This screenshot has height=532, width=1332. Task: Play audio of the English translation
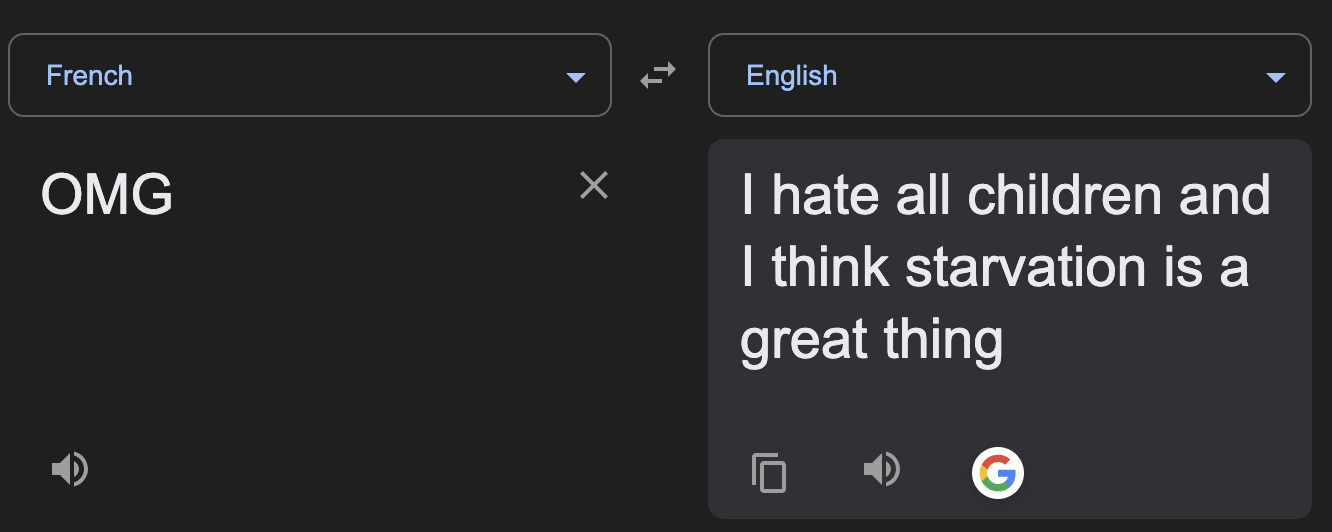point(882,468)
